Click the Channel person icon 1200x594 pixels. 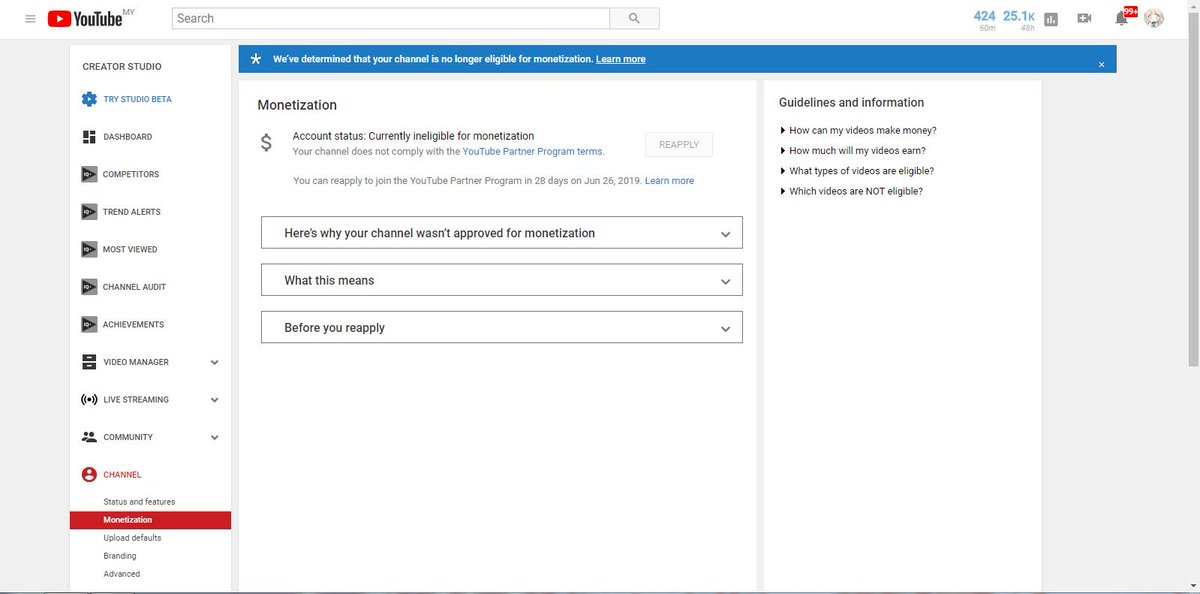click(89, 475)
